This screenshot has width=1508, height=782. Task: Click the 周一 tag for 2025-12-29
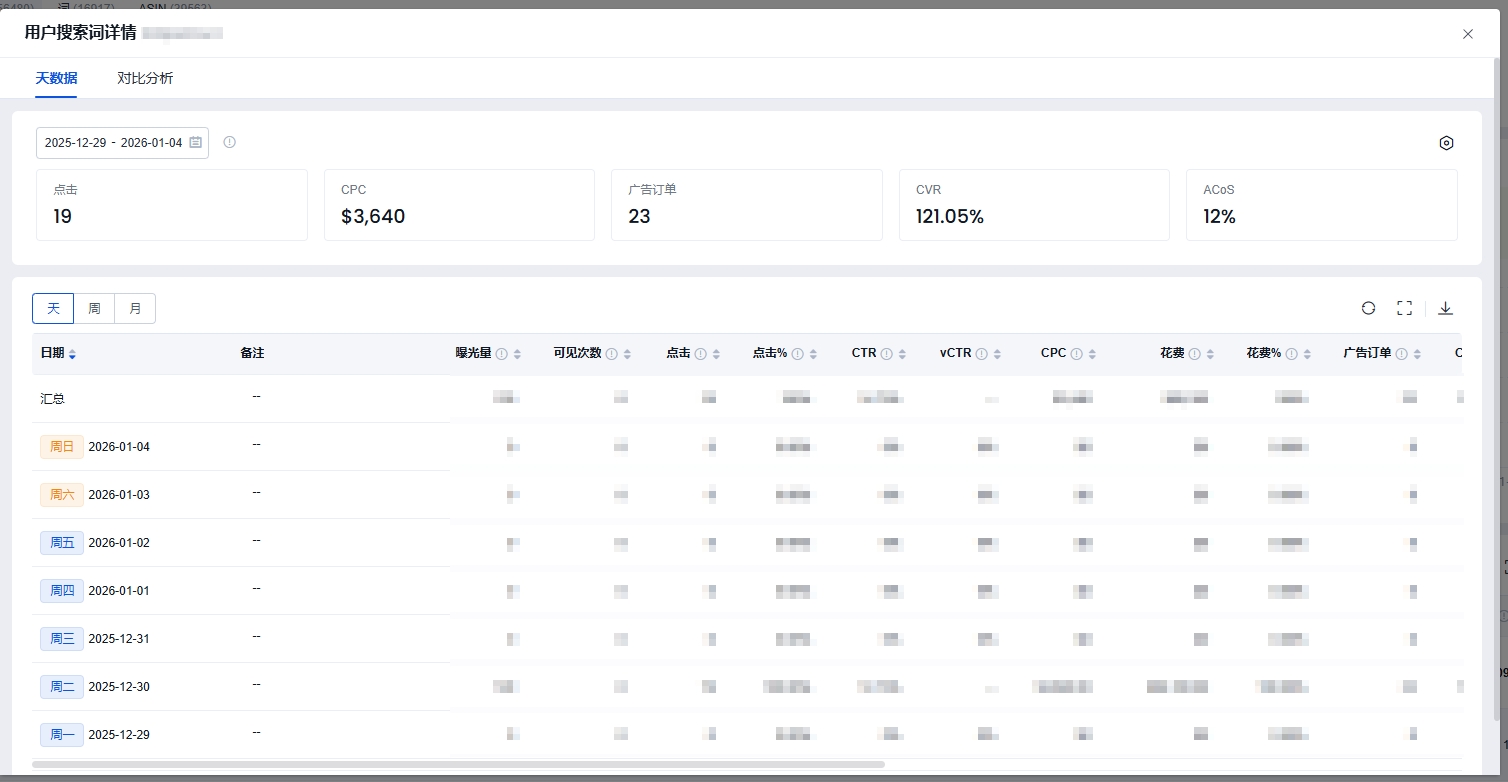pyautogui.click(x=62, y=735)
